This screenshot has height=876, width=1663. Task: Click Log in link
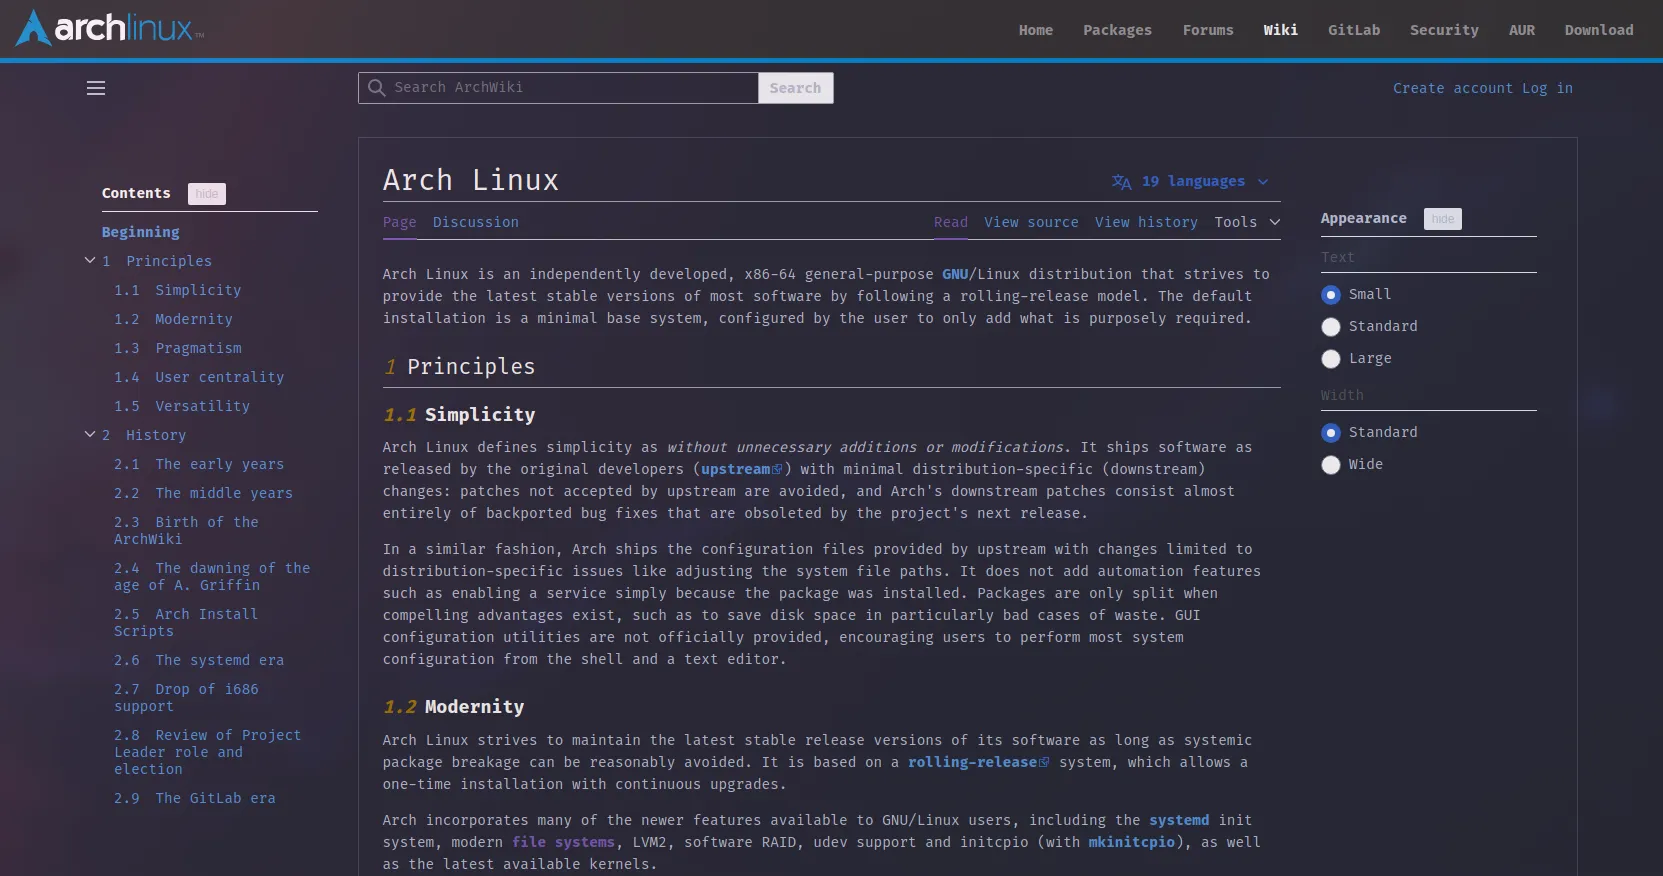click(x=1548, y=88)
